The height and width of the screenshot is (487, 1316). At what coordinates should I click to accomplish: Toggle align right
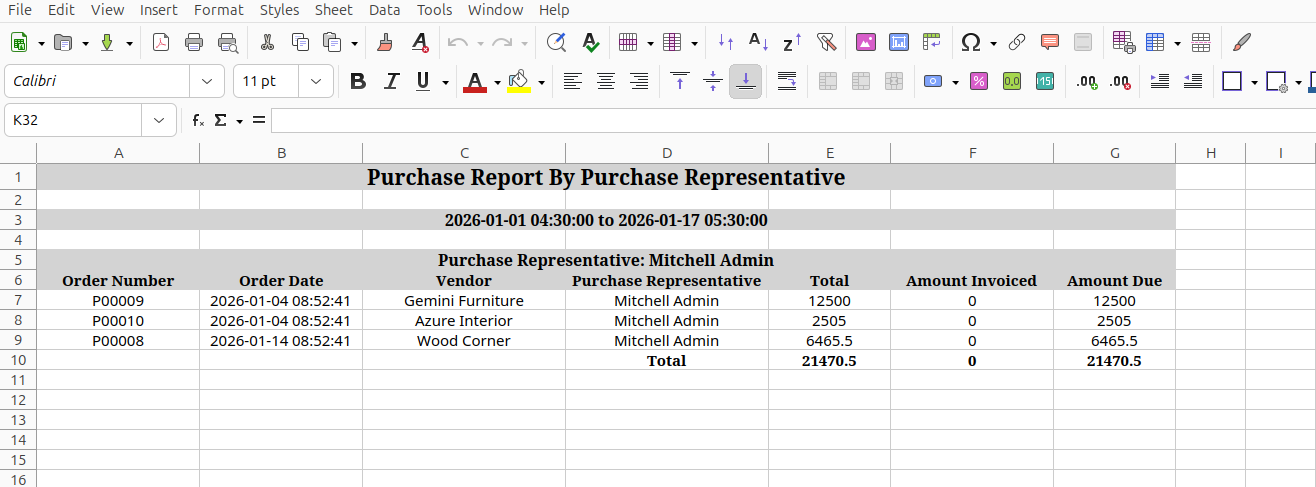pos(639,81)
